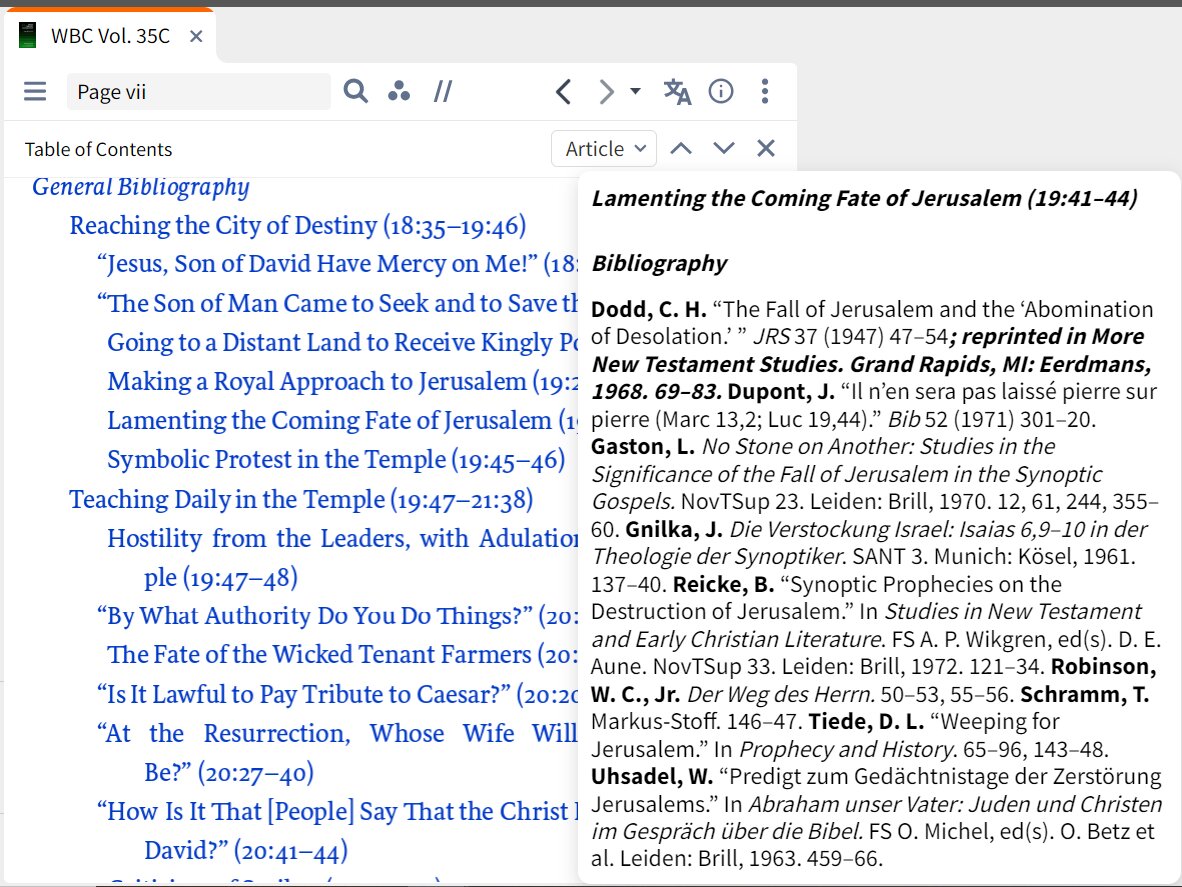Click the Uhsadel, W. author entry
This screenshot has width=1182, height=887.
point(652,776)
